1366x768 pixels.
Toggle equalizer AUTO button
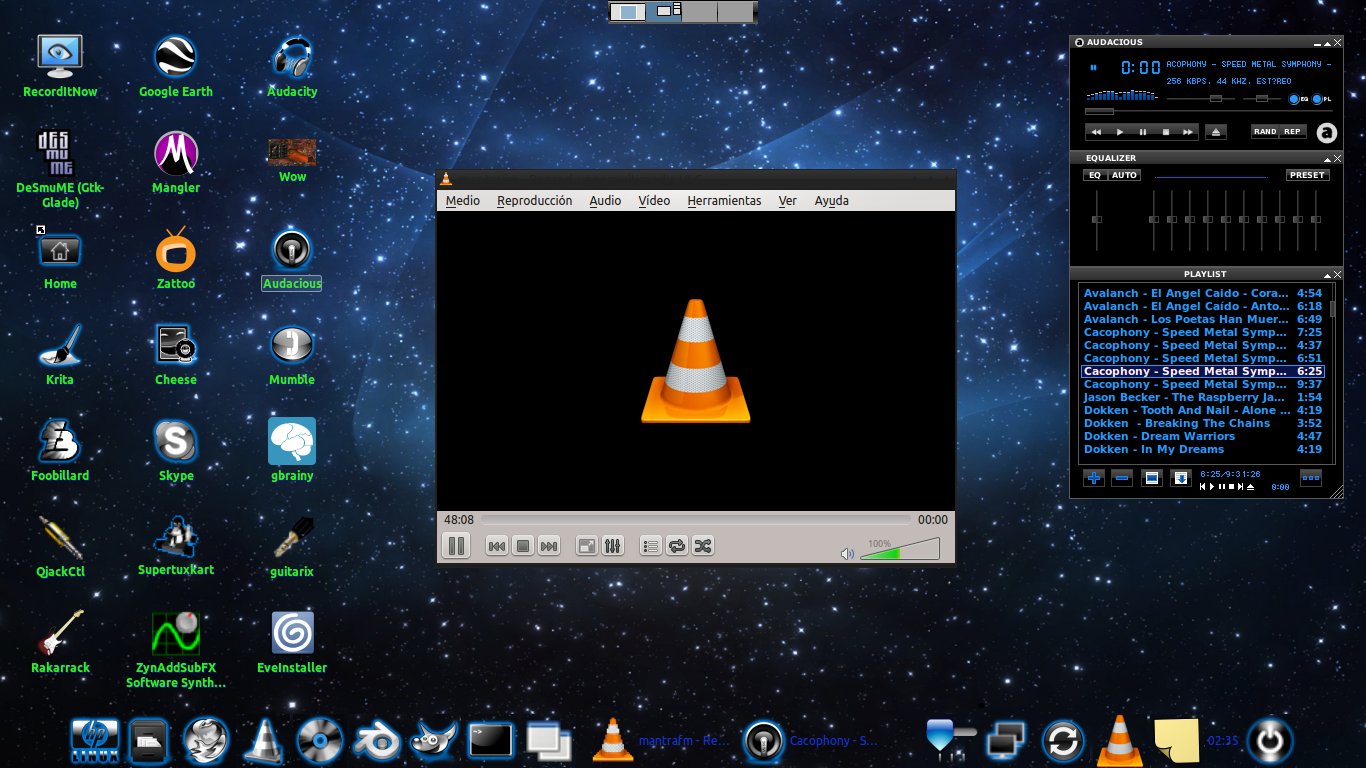(x=1125, y=175)
